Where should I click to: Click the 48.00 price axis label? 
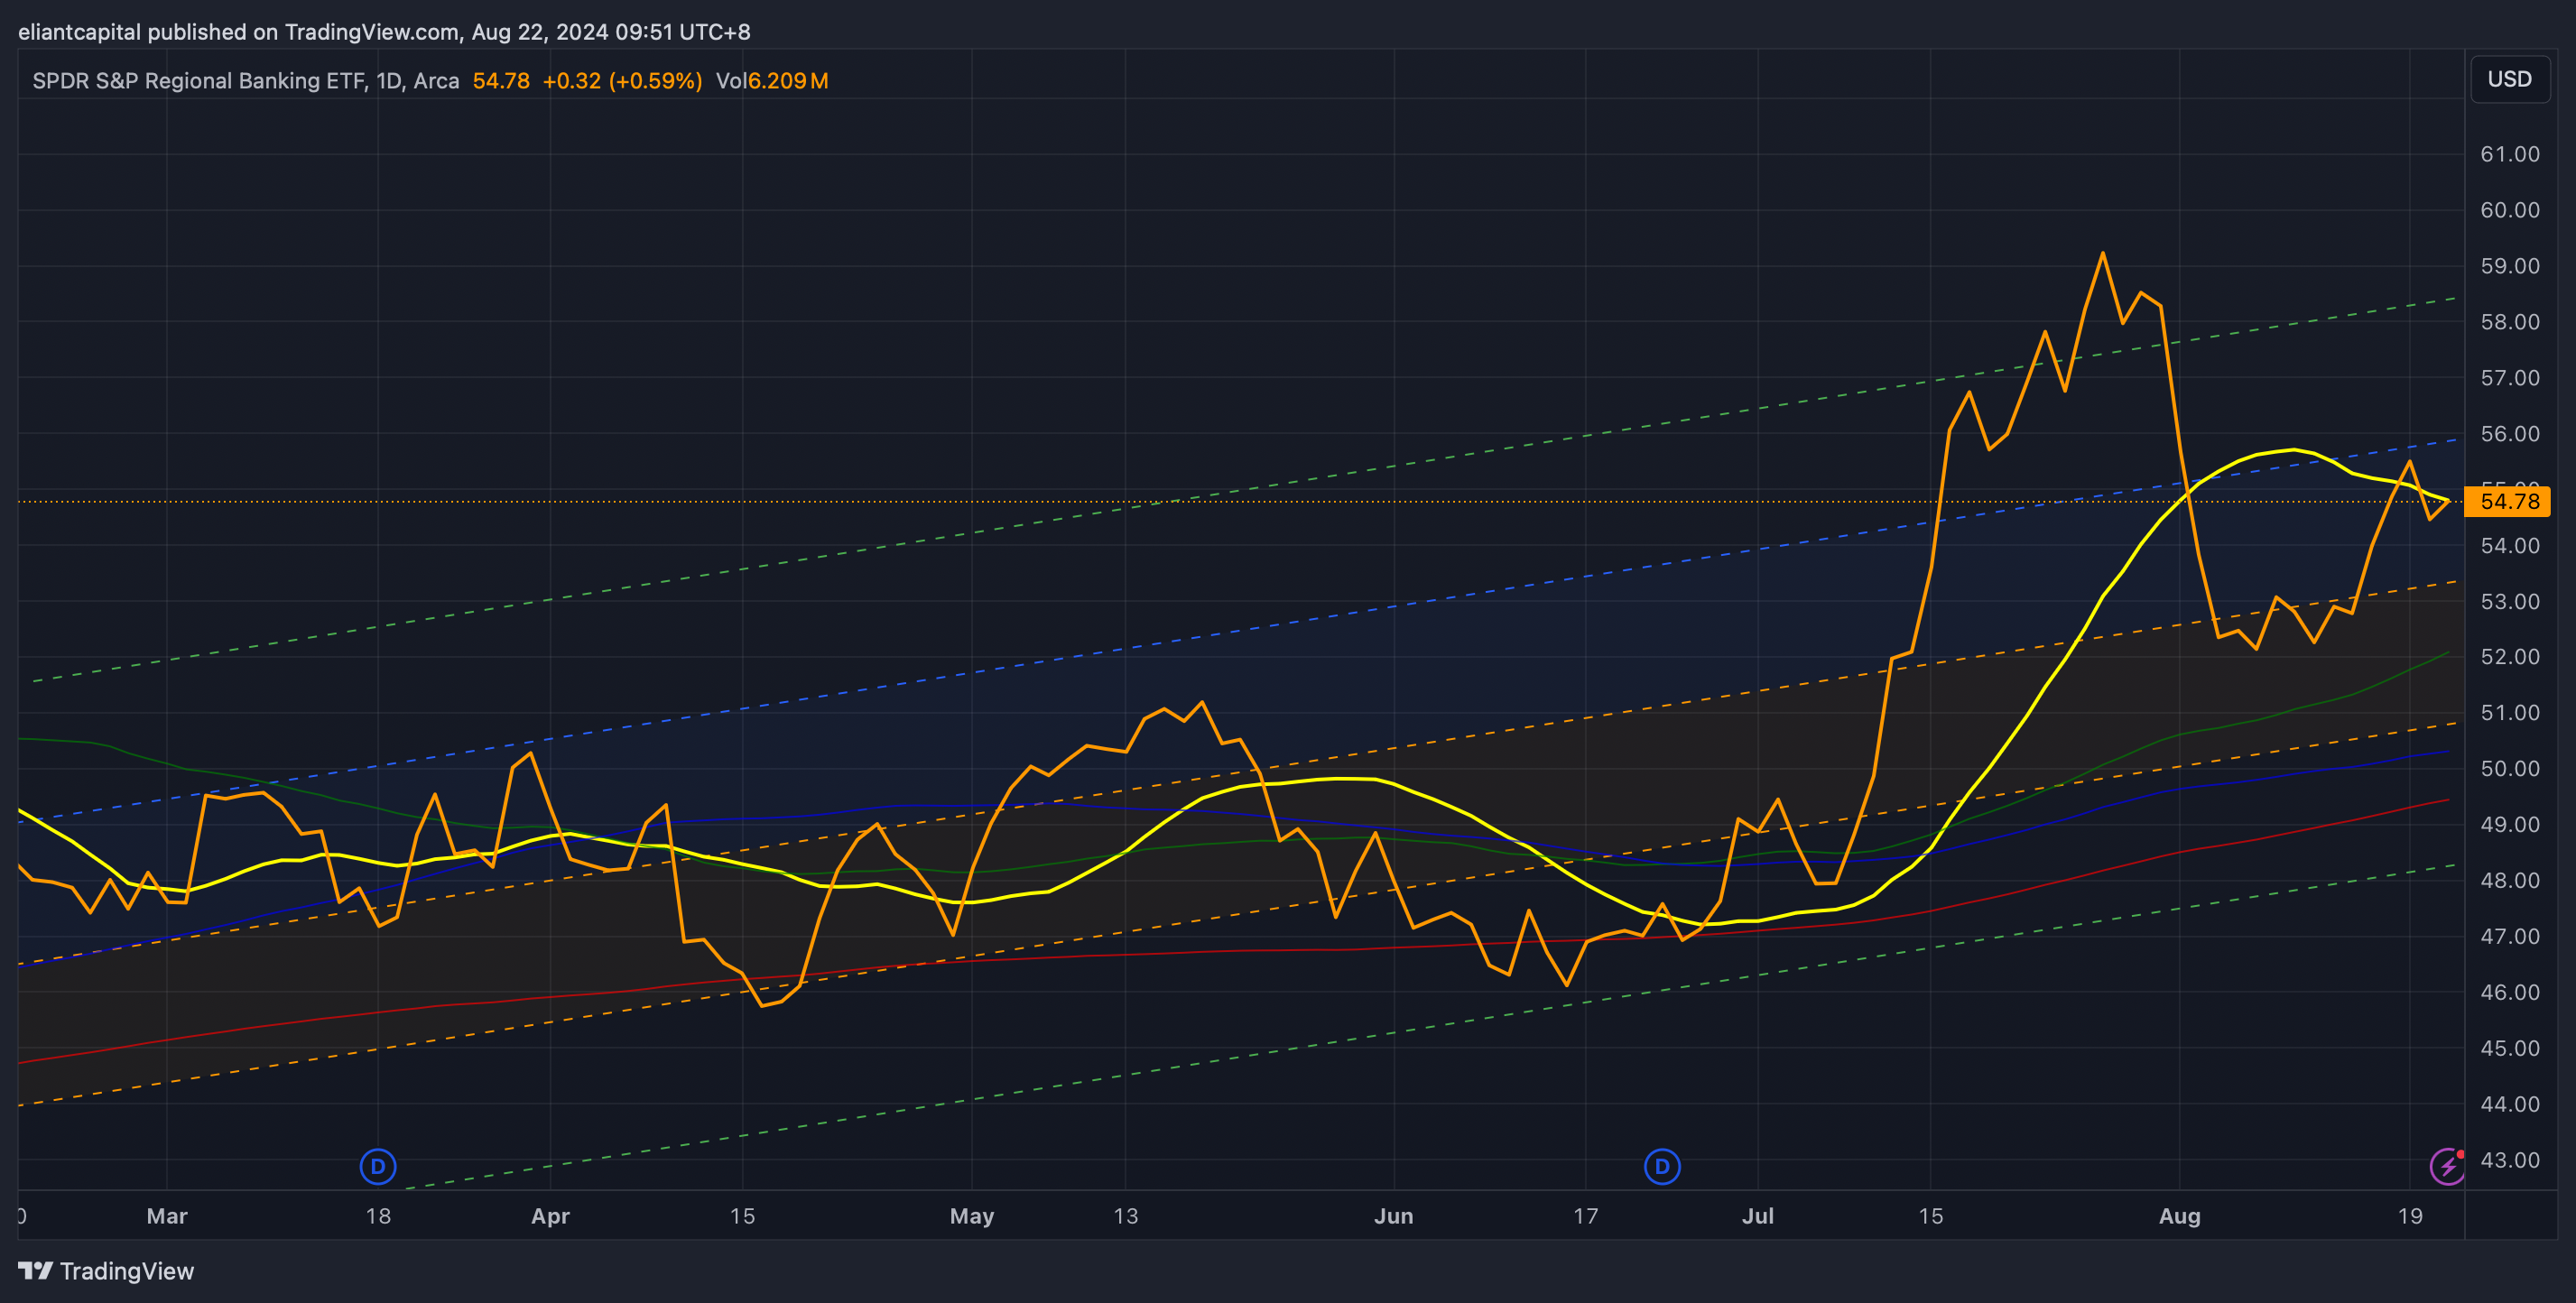click(2510, 881)
